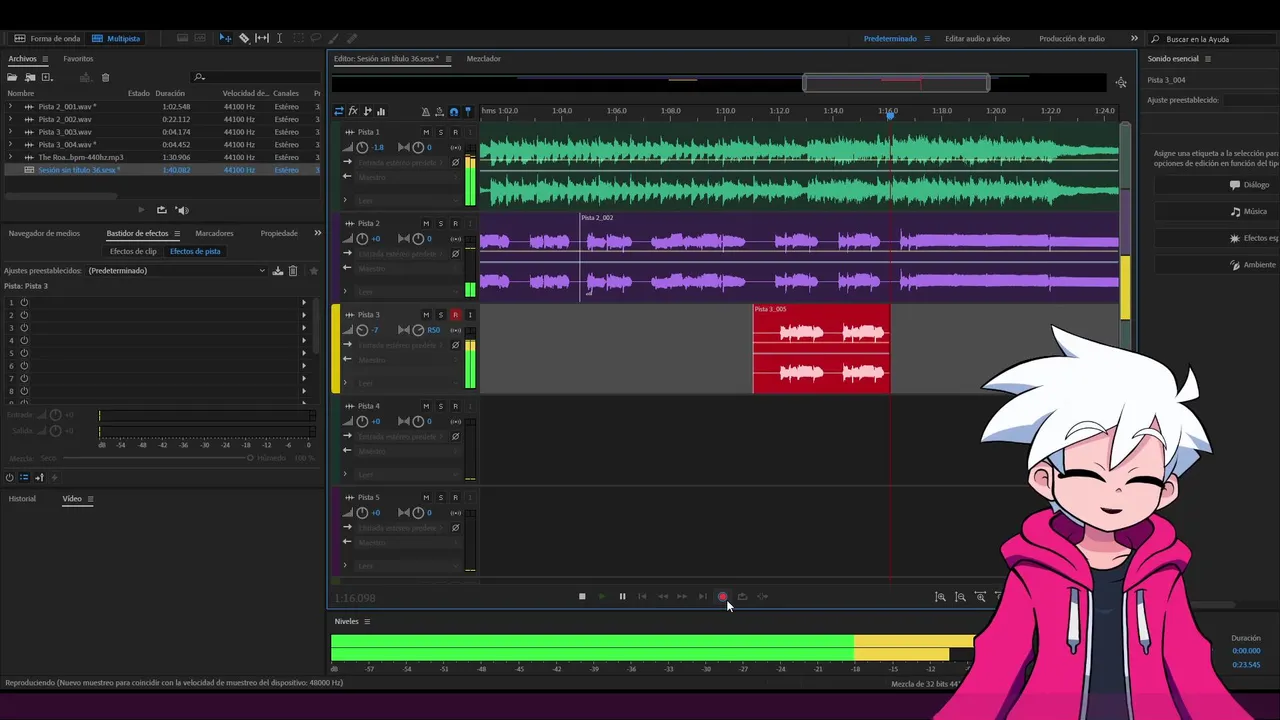Adjust Pista 1 volume knob
The image size is (1280, 720).
(x=362, y=147)
